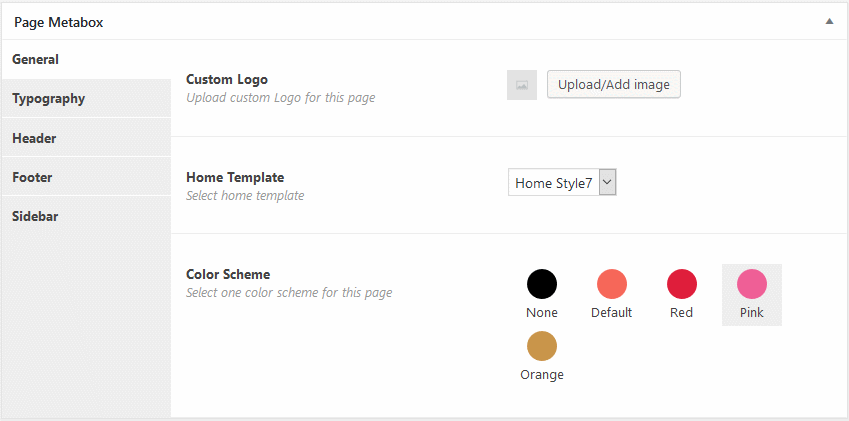Click the Orange scheme text label
Image resolution: width=849 pixels, height=421 pixels.
(x=541, y=374)
